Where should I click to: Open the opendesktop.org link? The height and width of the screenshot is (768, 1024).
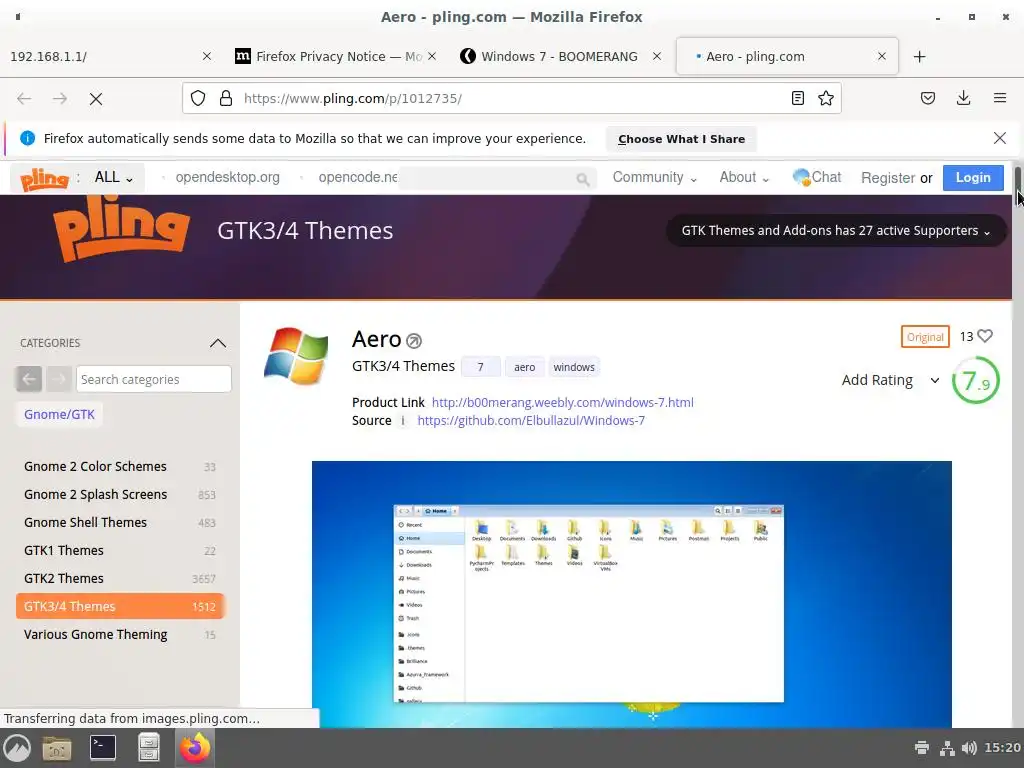pos(227,178)
